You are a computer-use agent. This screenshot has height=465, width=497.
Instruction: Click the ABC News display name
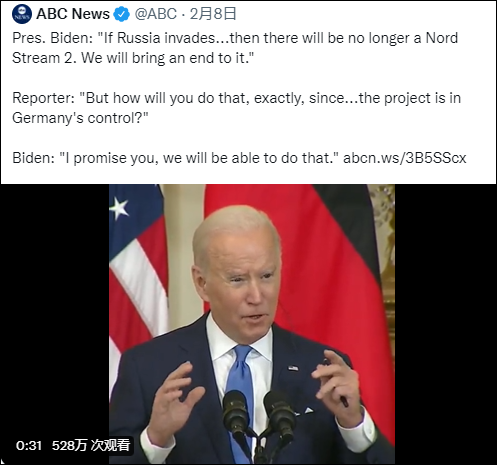73,14
